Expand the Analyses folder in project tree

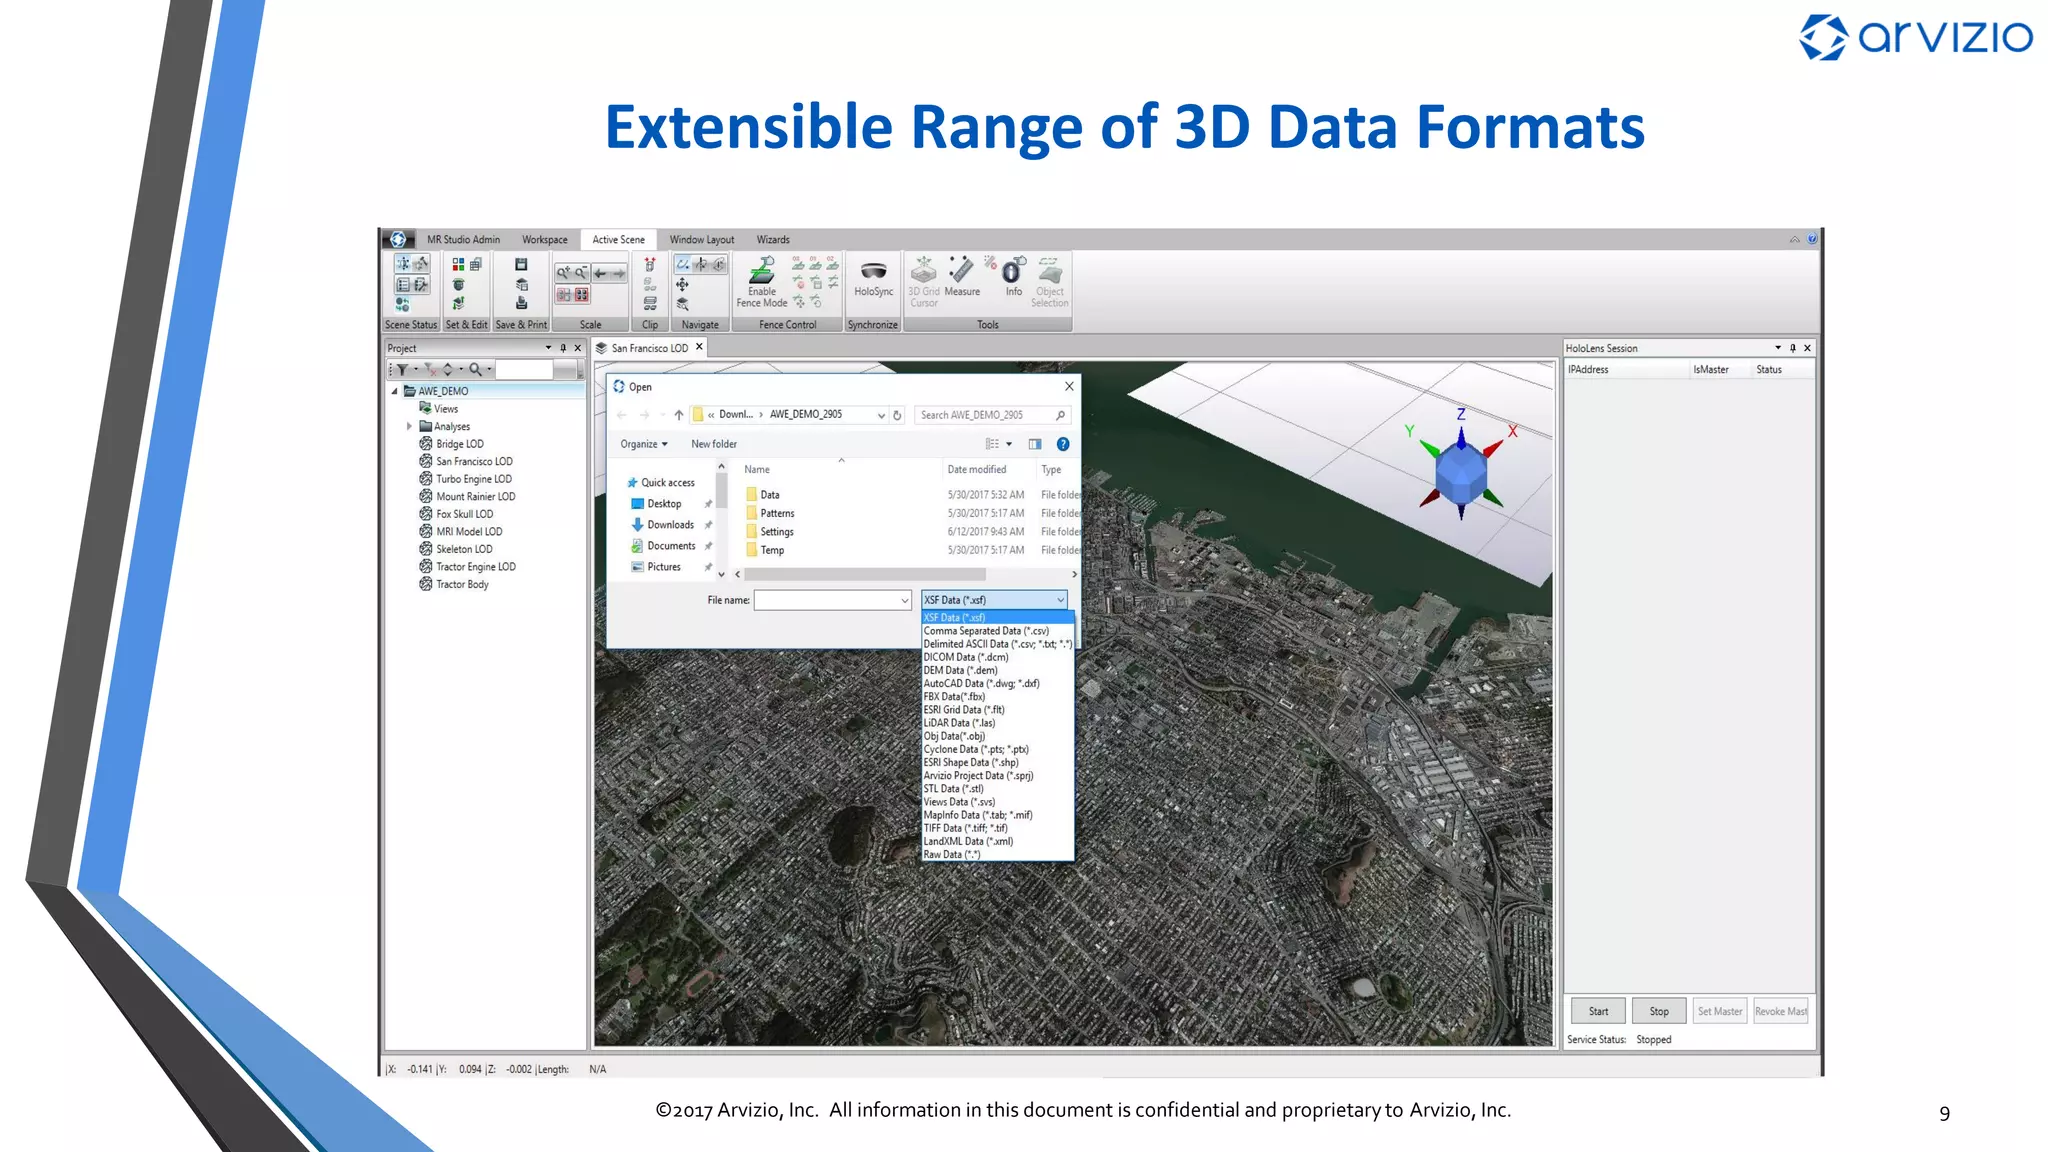409,426
